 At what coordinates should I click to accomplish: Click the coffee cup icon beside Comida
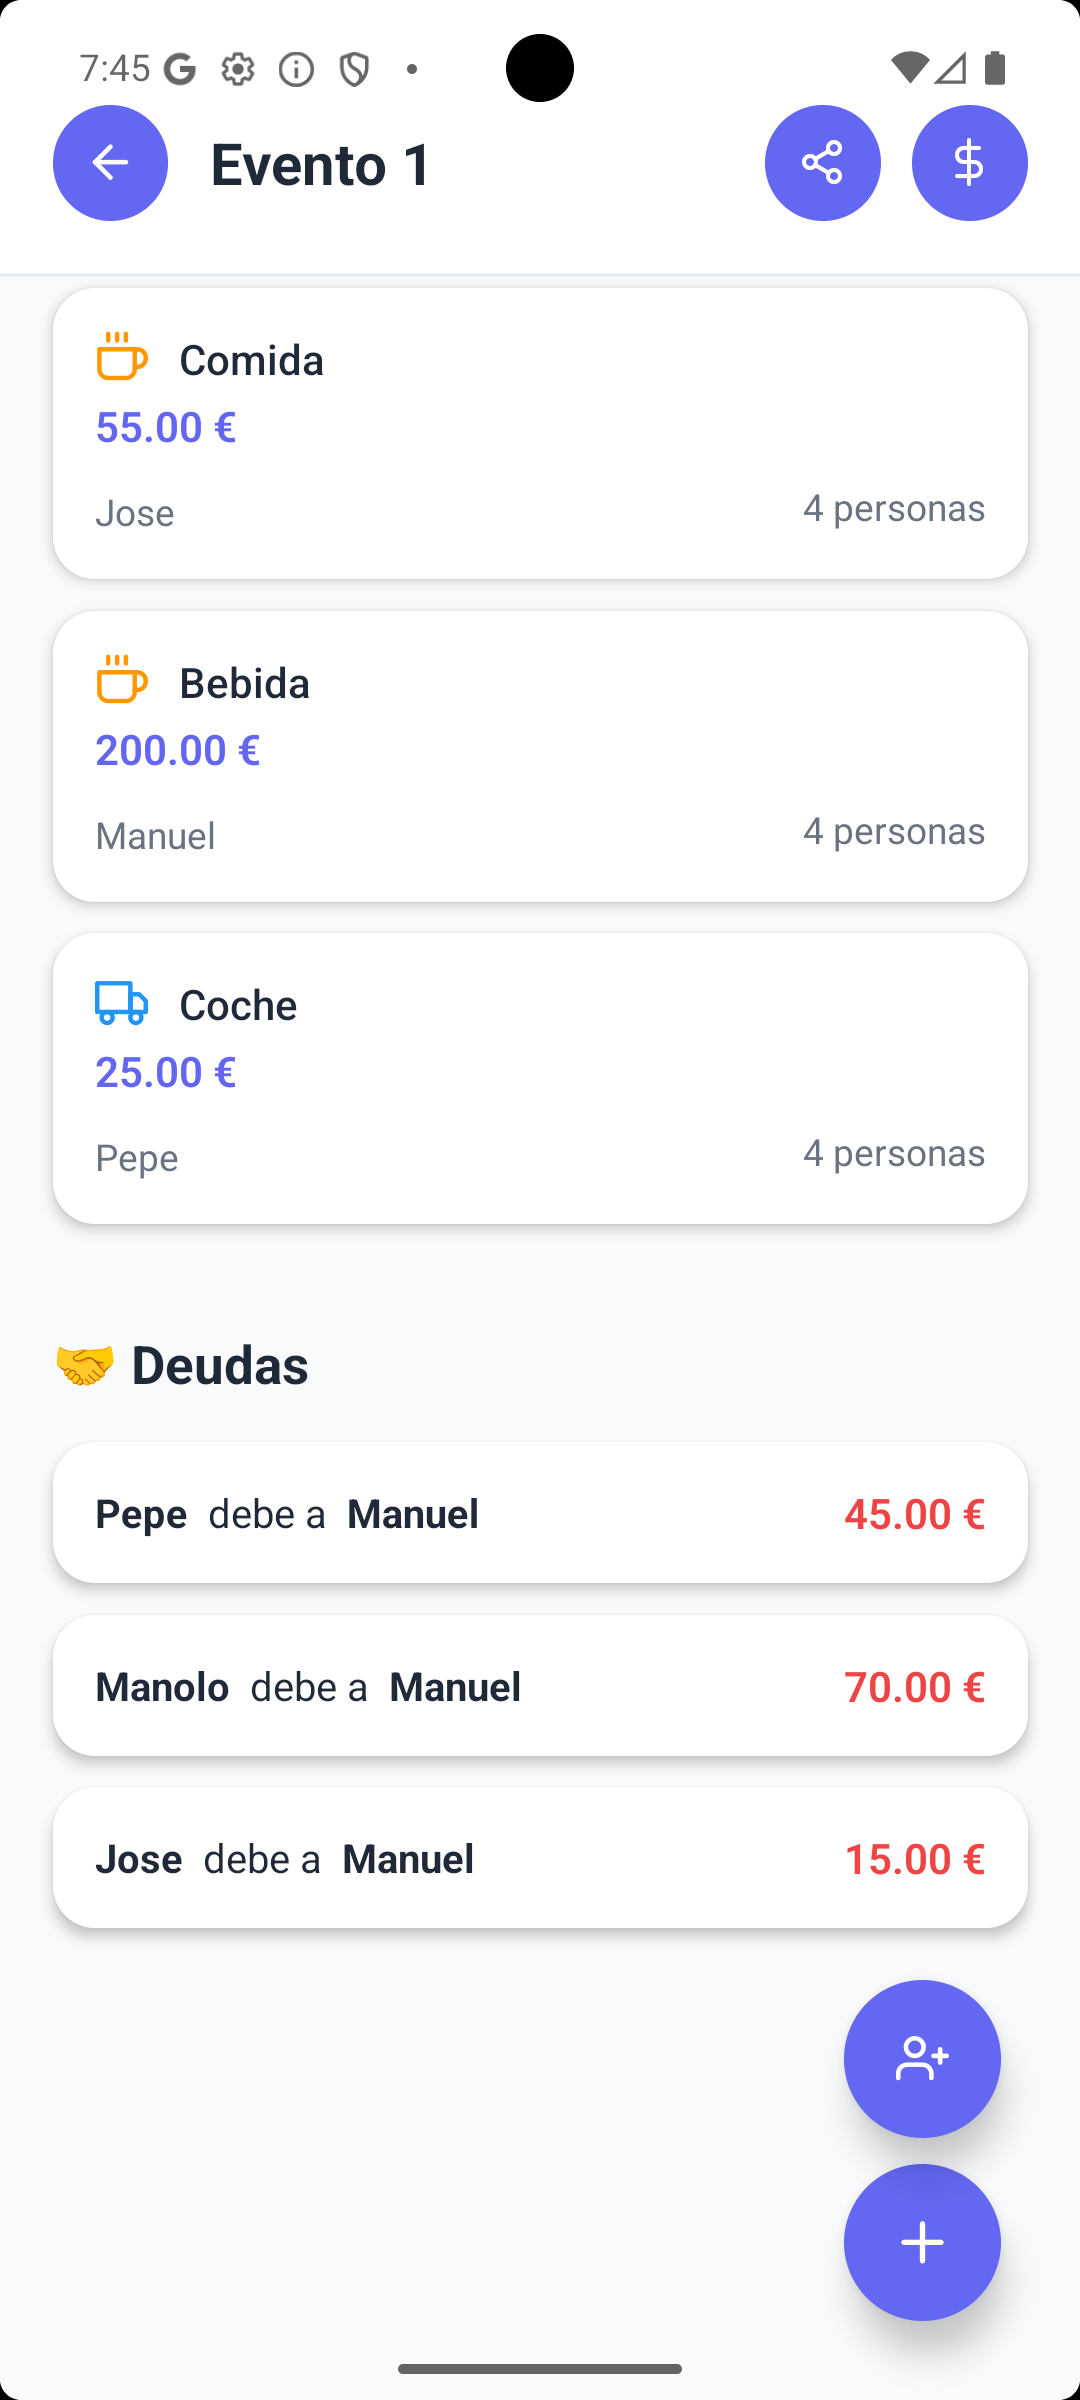tap(122, 357)
